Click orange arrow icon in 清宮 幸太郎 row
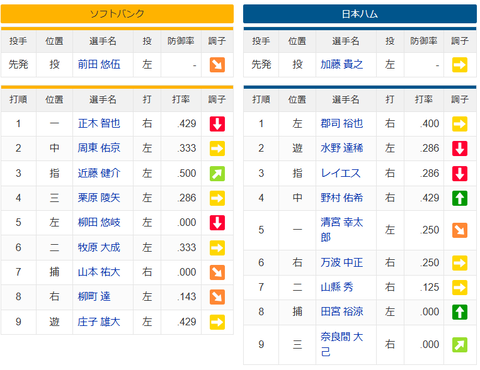Screen dimensions: 480x370 [460, 230]
